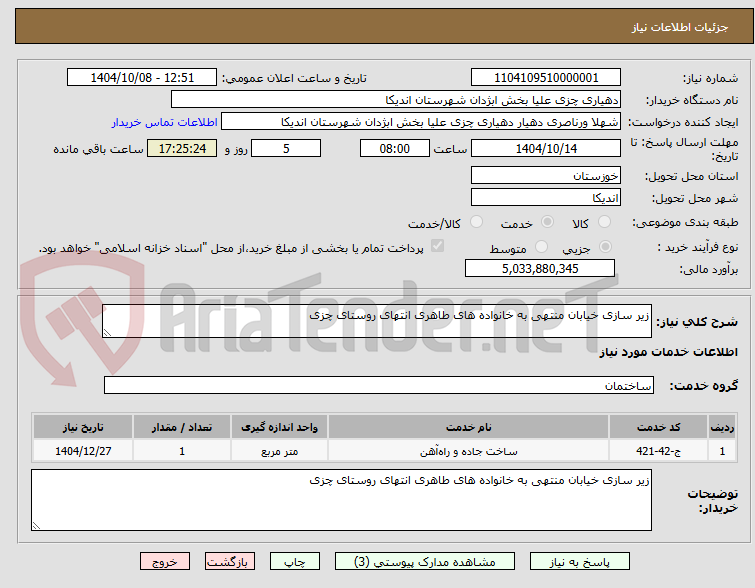Click the resize handle of توضیحات خریدار box

(36, 525)
